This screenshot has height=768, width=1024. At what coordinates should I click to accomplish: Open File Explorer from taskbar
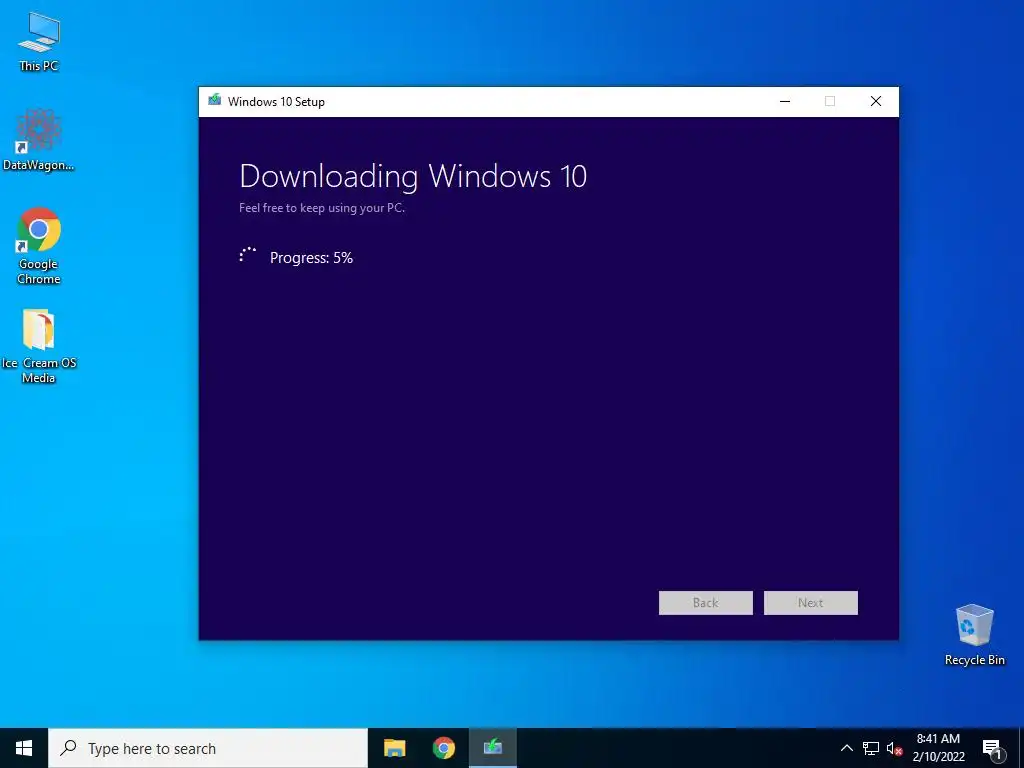(394, 748)
